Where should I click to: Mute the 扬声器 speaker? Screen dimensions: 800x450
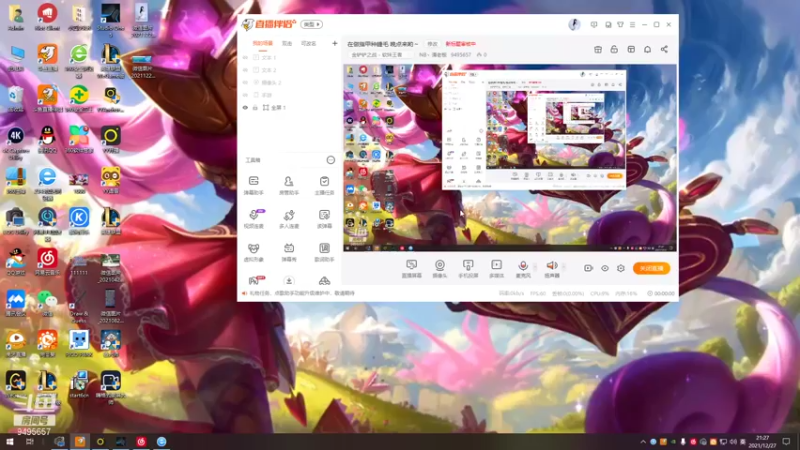coord(552,268)
